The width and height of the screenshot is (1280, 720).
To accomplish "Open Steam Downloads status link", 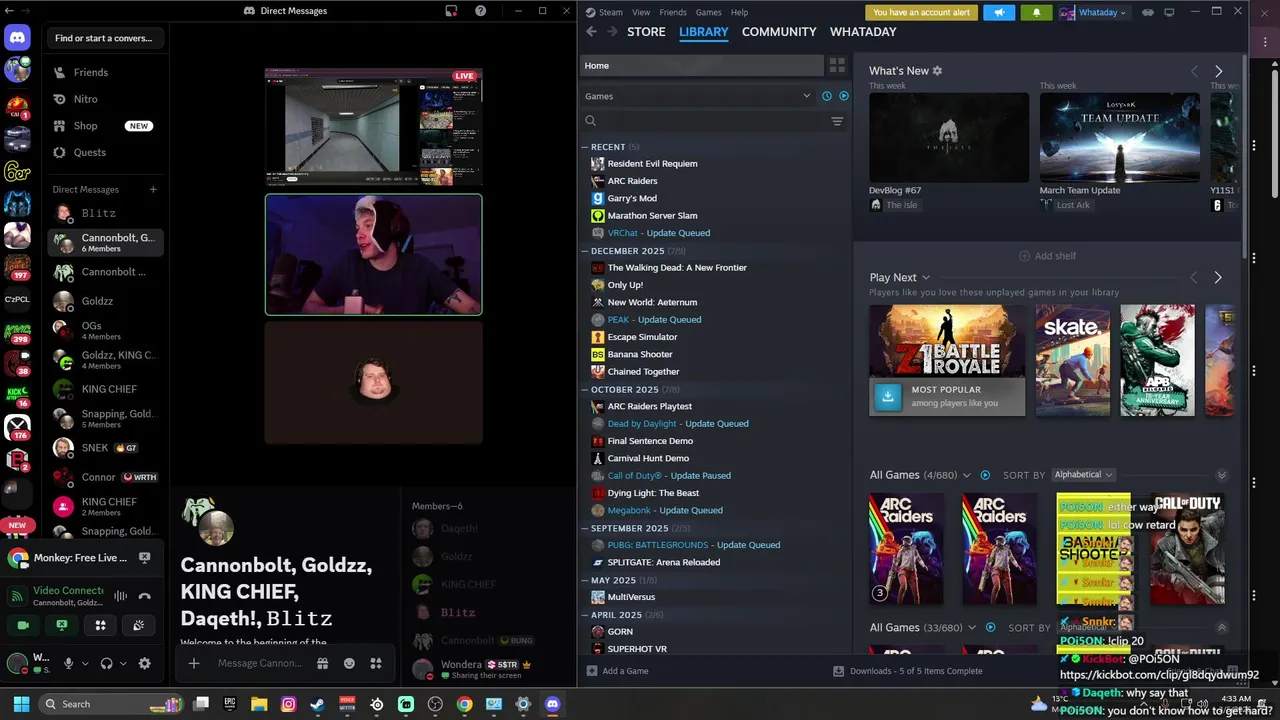I will click(x=908, y=671).
